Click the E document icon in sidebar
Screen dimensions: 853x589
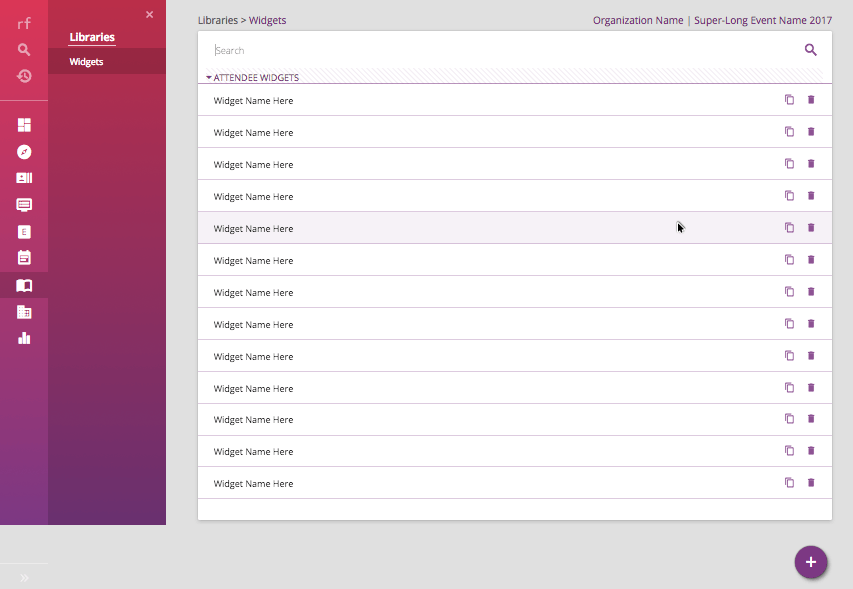point(24,232)
